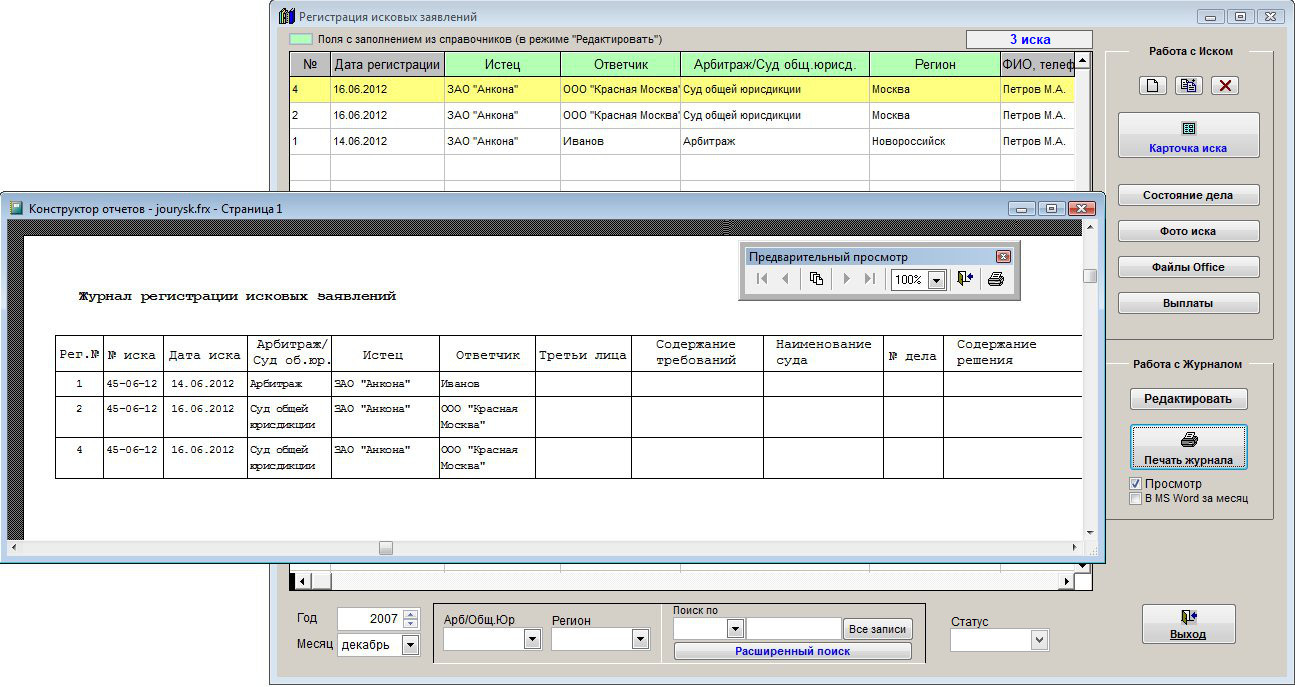
Task: Open the Регион filter dropdown
Action: [x=640, y=640]
